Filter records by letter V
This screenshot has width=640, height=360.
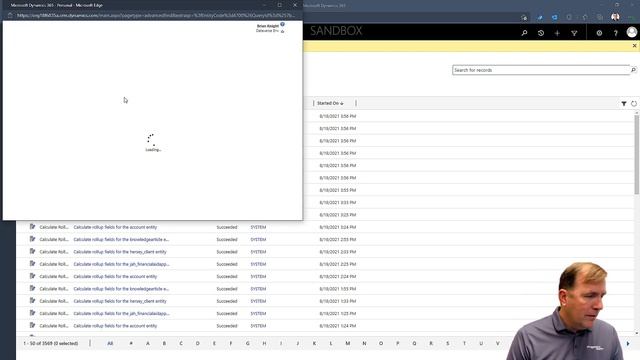(498, 344)
